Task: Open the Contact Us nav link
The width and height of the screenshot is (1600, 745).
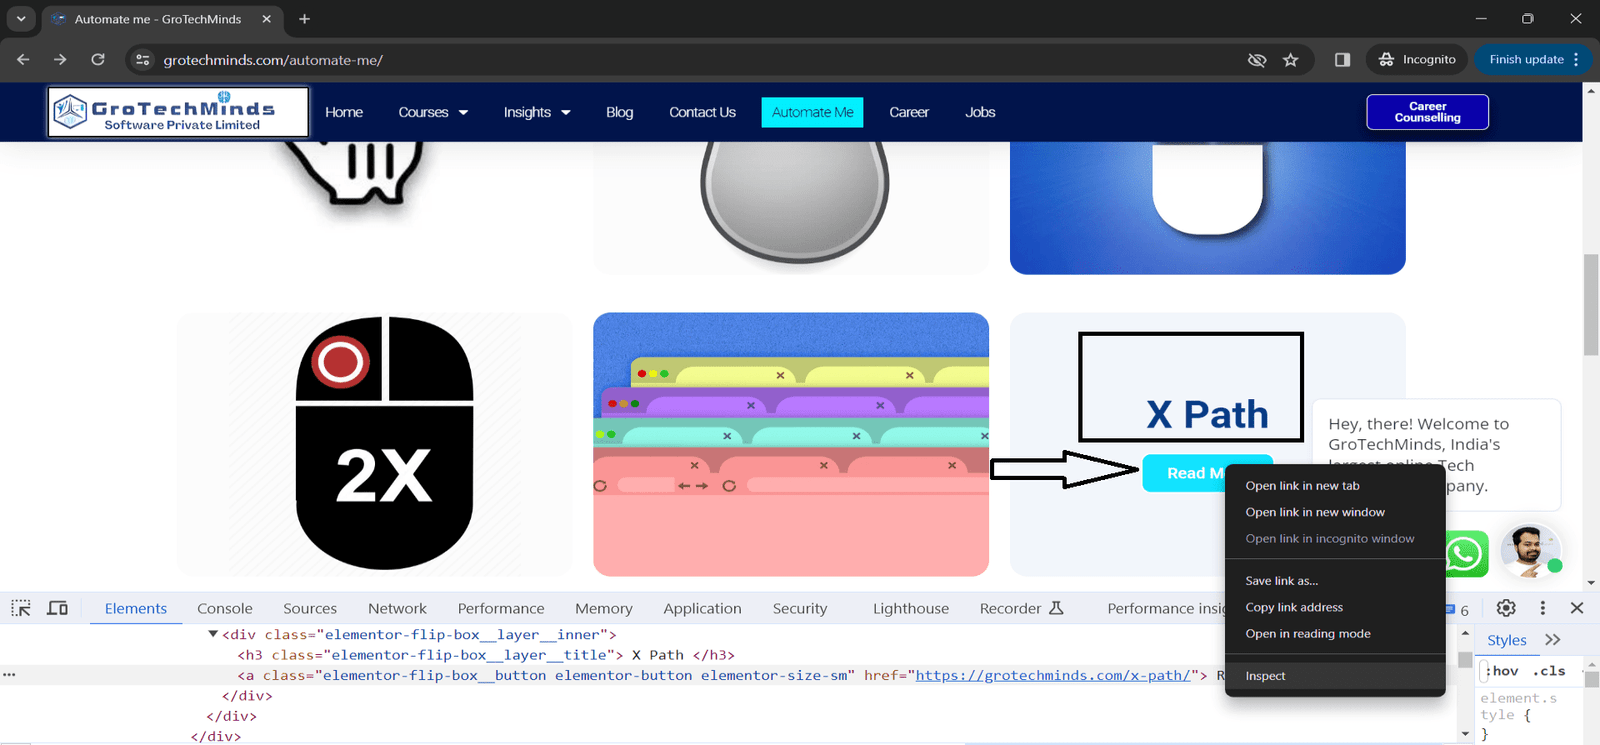Action: point(702,112)
